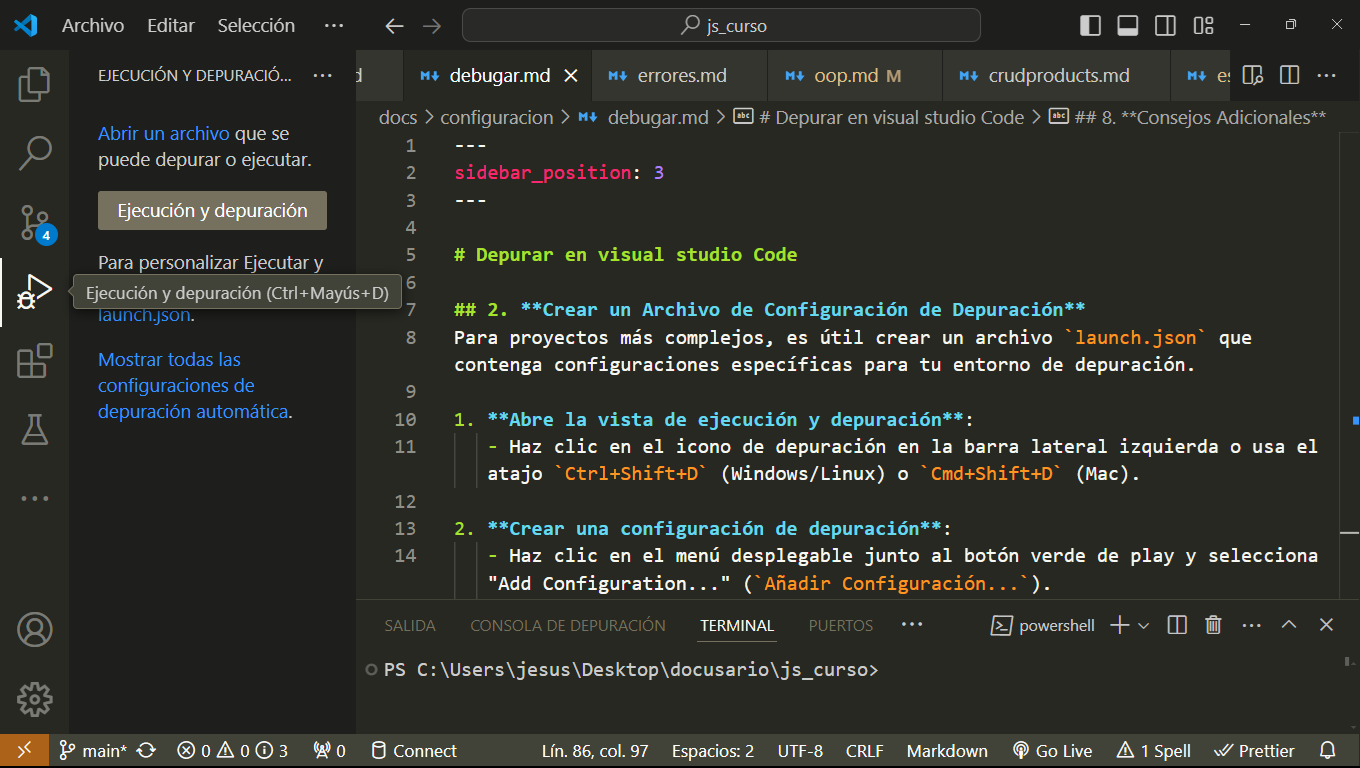1360x768 pixels.
Task: Change indentation via Espacios: 2
Action: point(713,751)
